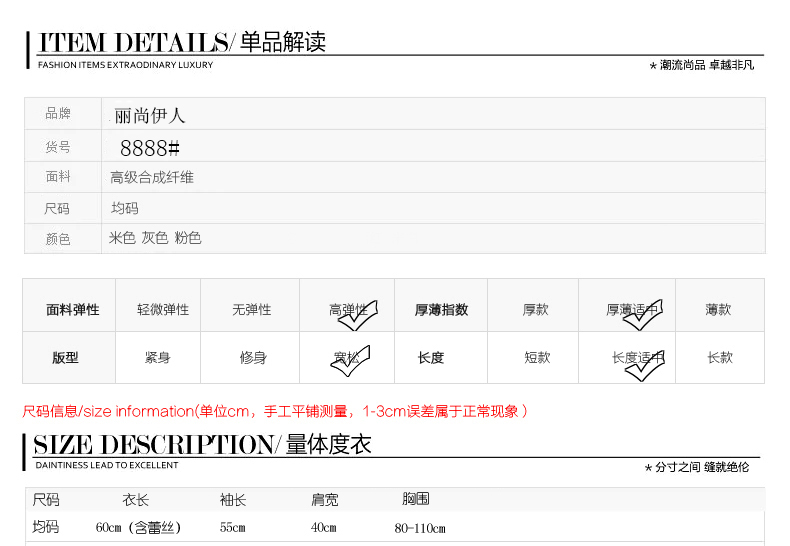The height and width of the screenshot is (546, 790).
Task: Click the 均码 value in details table
Action: (125, 208)
